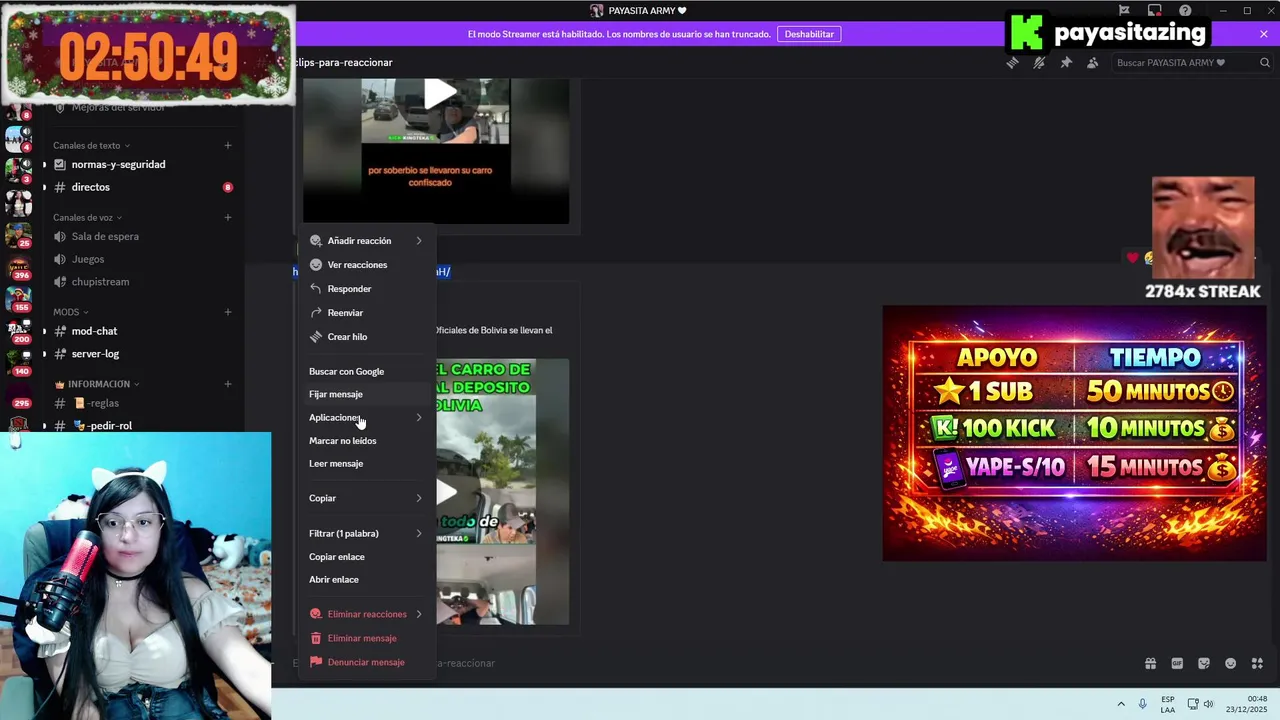
Task: Click the taskbar microphone icon
Action: (x=1142, y=704)
